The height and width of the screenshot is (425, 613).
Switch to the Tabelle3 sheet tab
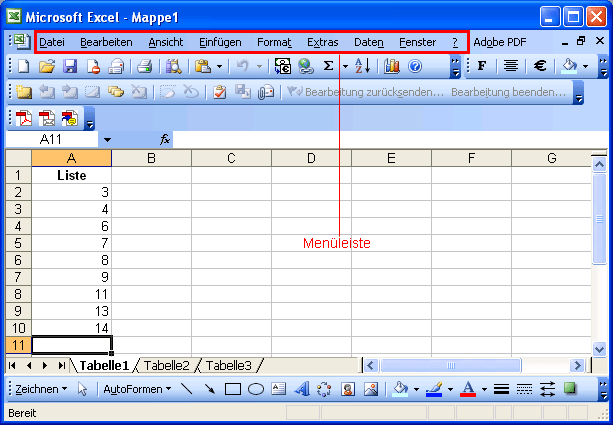coord(229,366)
